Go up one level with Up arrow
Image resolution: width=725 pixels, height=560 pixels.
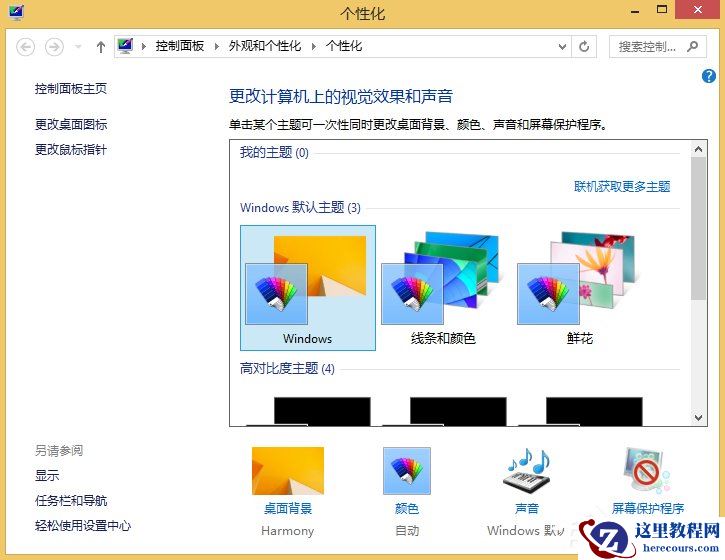point(101,47)
